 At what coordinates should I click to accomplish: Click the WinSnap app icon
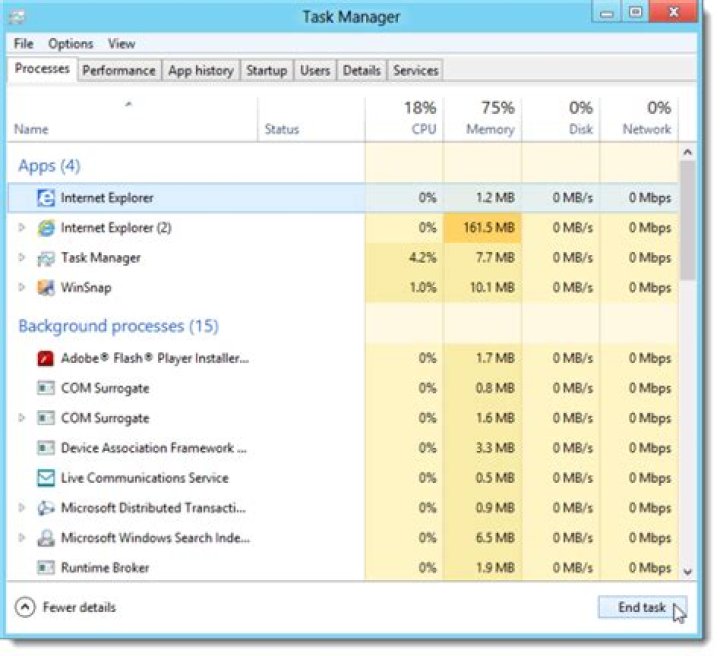(45, 288)
